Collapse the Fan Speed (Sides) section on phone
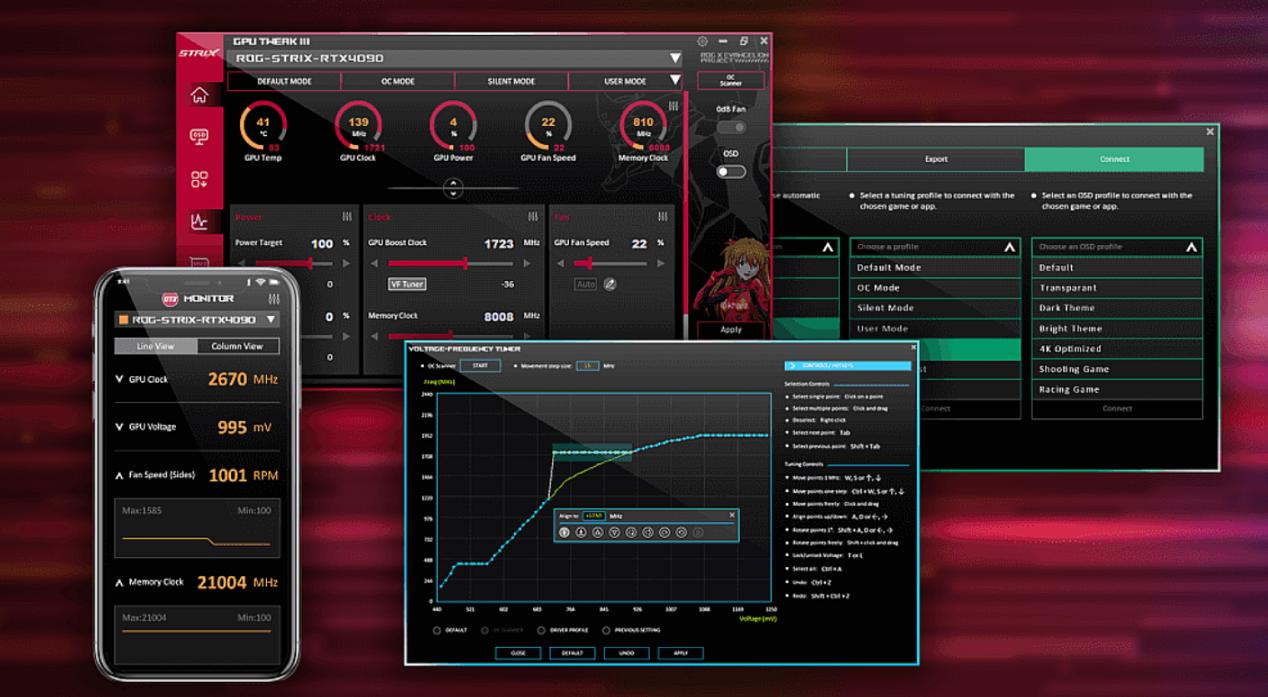Viewport: 1268px width, 697px height. (119, 476)
